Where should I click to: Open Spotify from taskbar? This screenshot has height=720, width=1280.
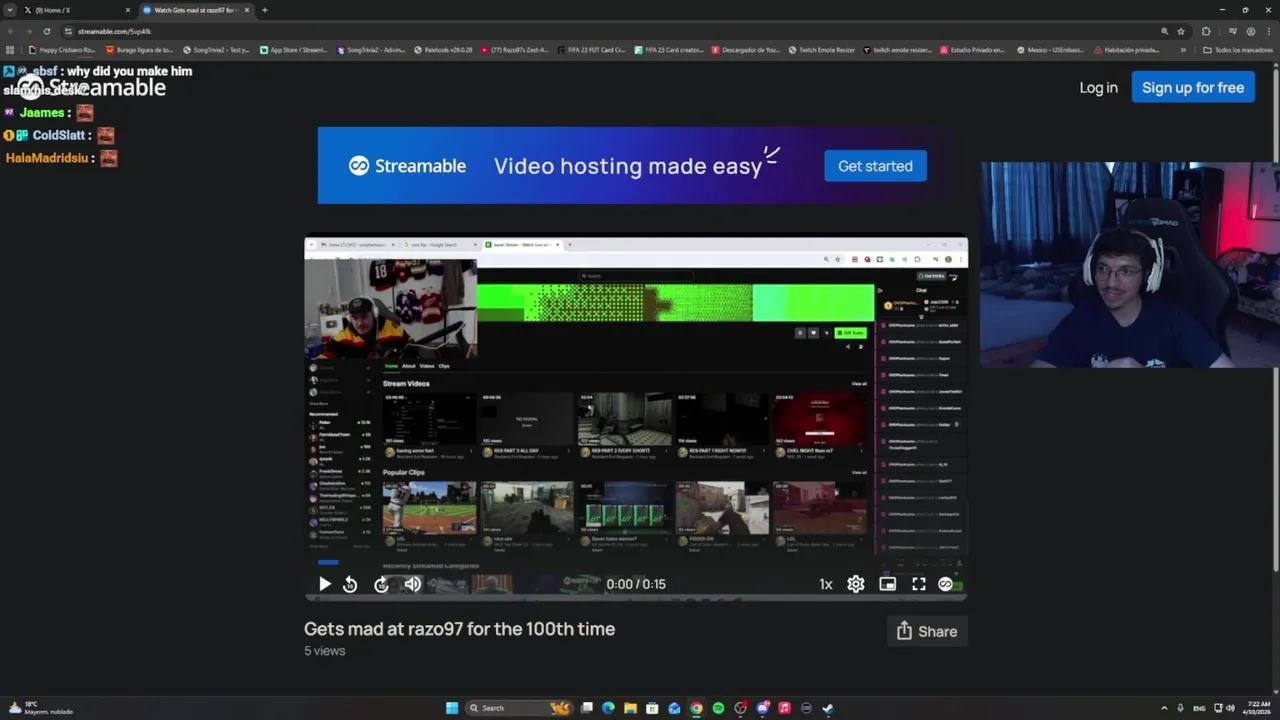click(x=718, y=708)
